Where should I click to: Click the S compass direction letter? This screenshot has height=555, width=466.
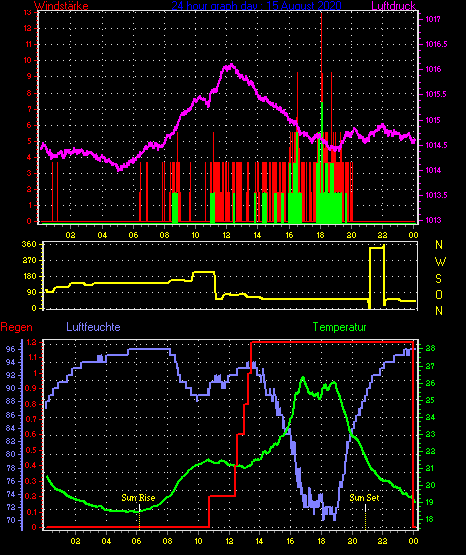[439, 279]
